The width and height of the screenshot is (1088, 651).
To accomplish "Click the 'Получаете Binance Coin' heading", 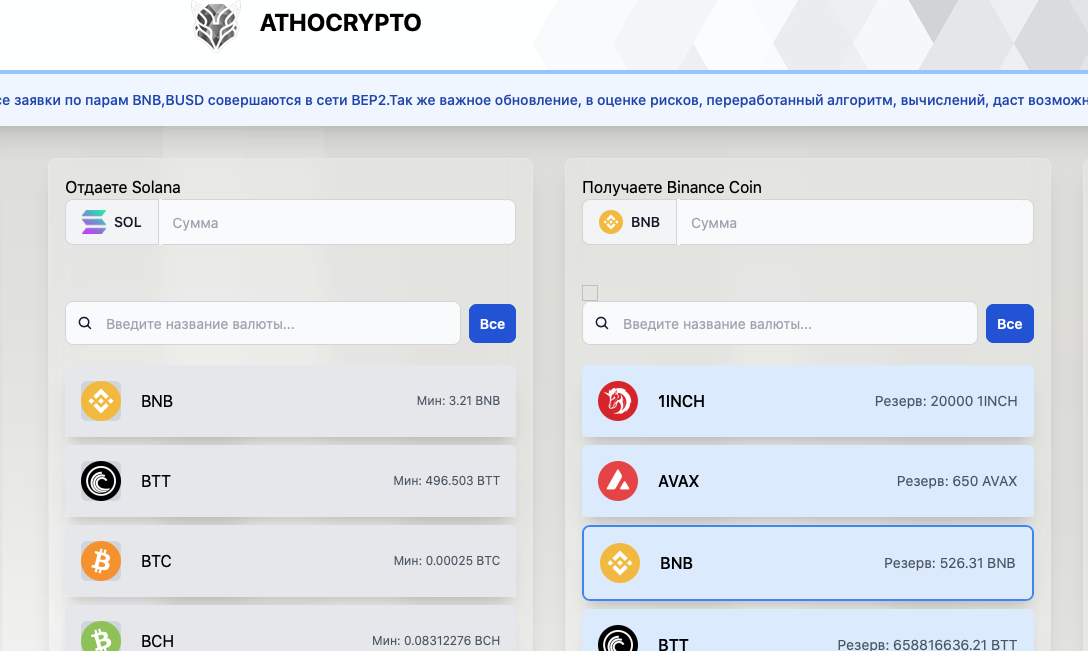I will point(672,187).
